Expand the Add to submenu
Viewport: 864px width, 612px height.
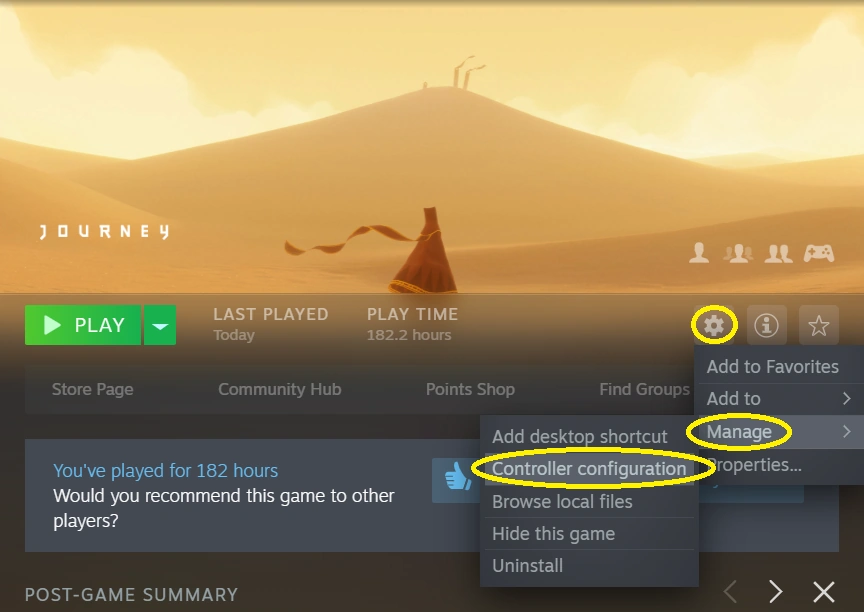779,399
